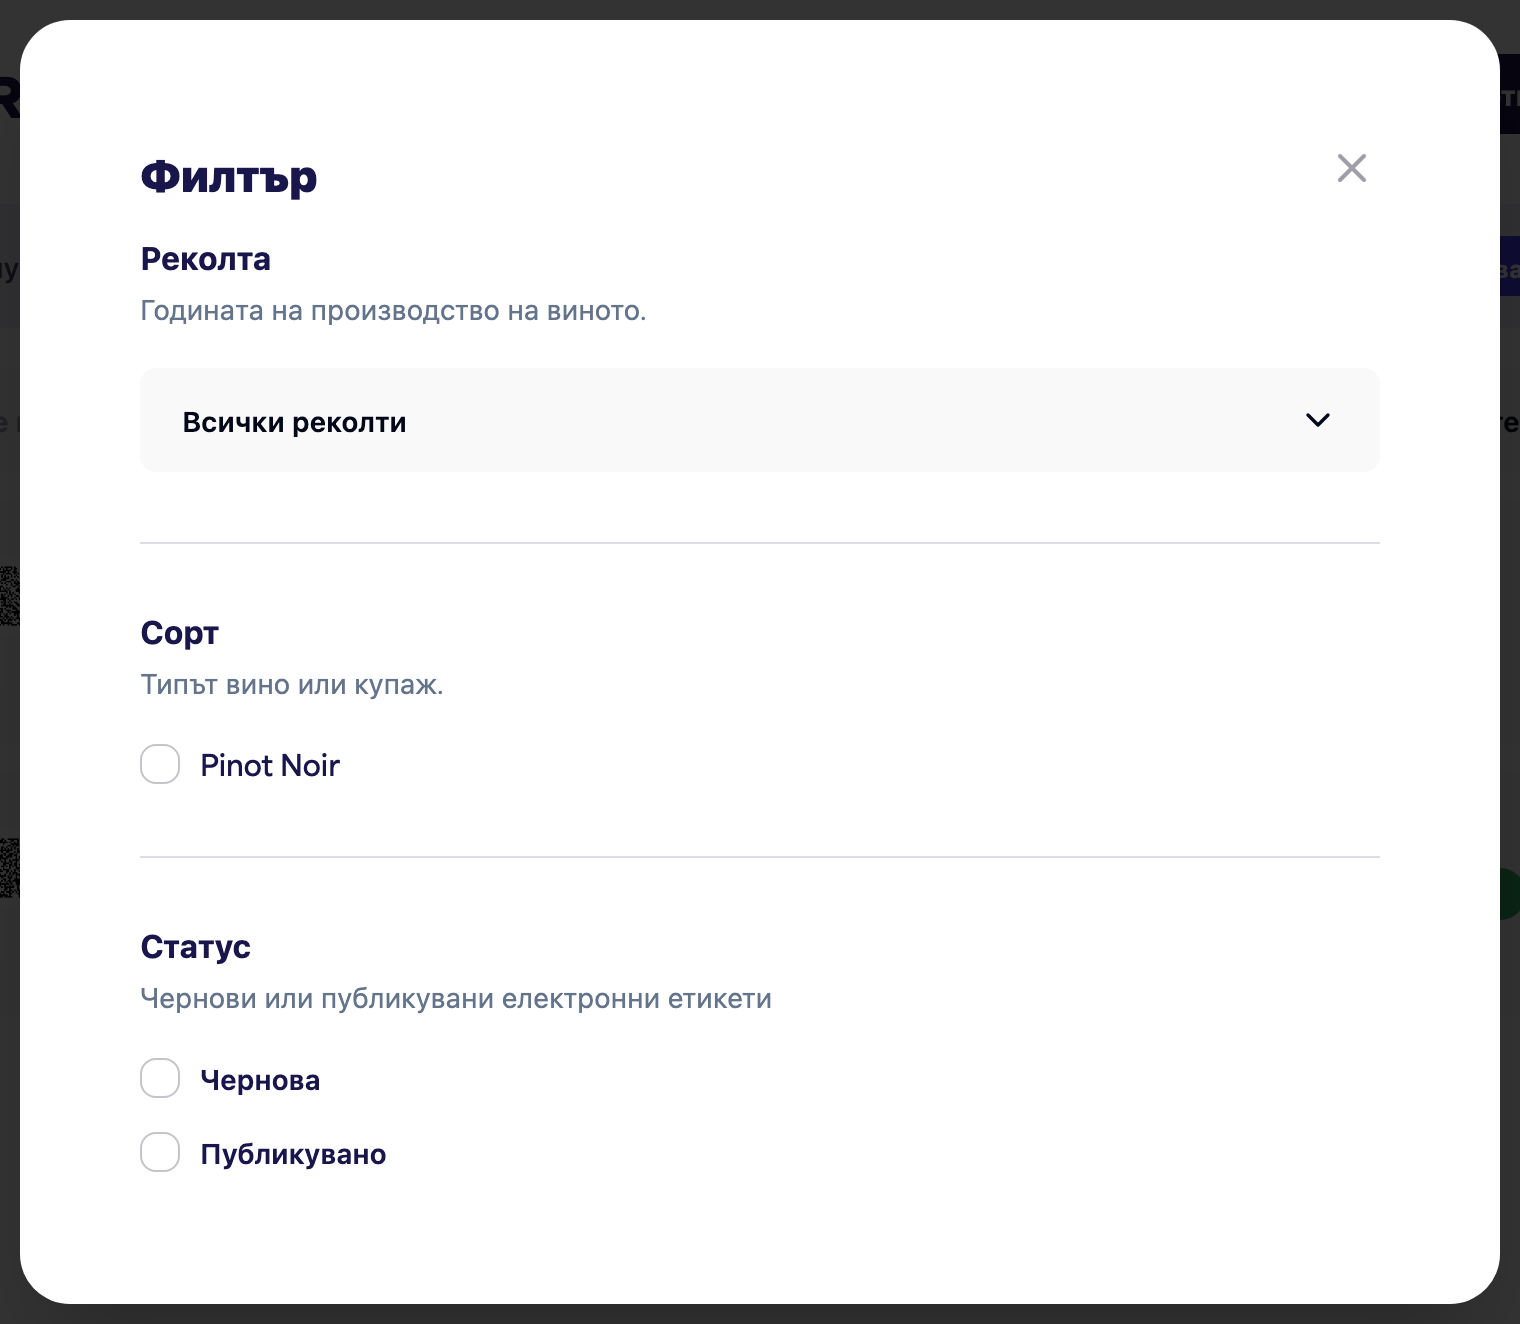The height and width of the screenshot is (1324, 1520).
Task: Enable the Чернова status checkbox
Action: click(x=160, y=1078)
